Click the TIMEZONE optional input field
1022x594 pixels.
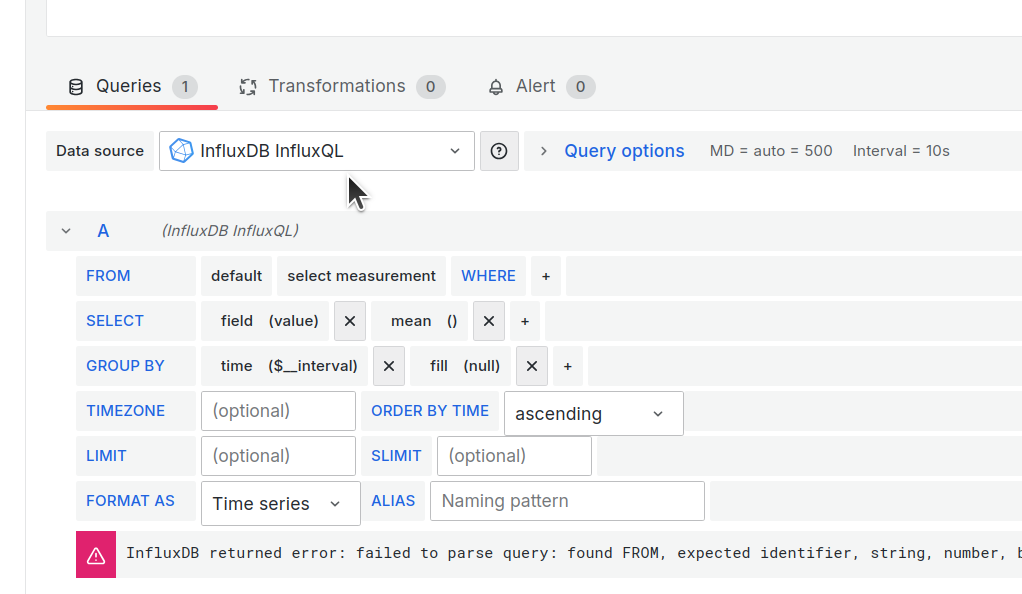pyautogui.click(x=278, y=411)
